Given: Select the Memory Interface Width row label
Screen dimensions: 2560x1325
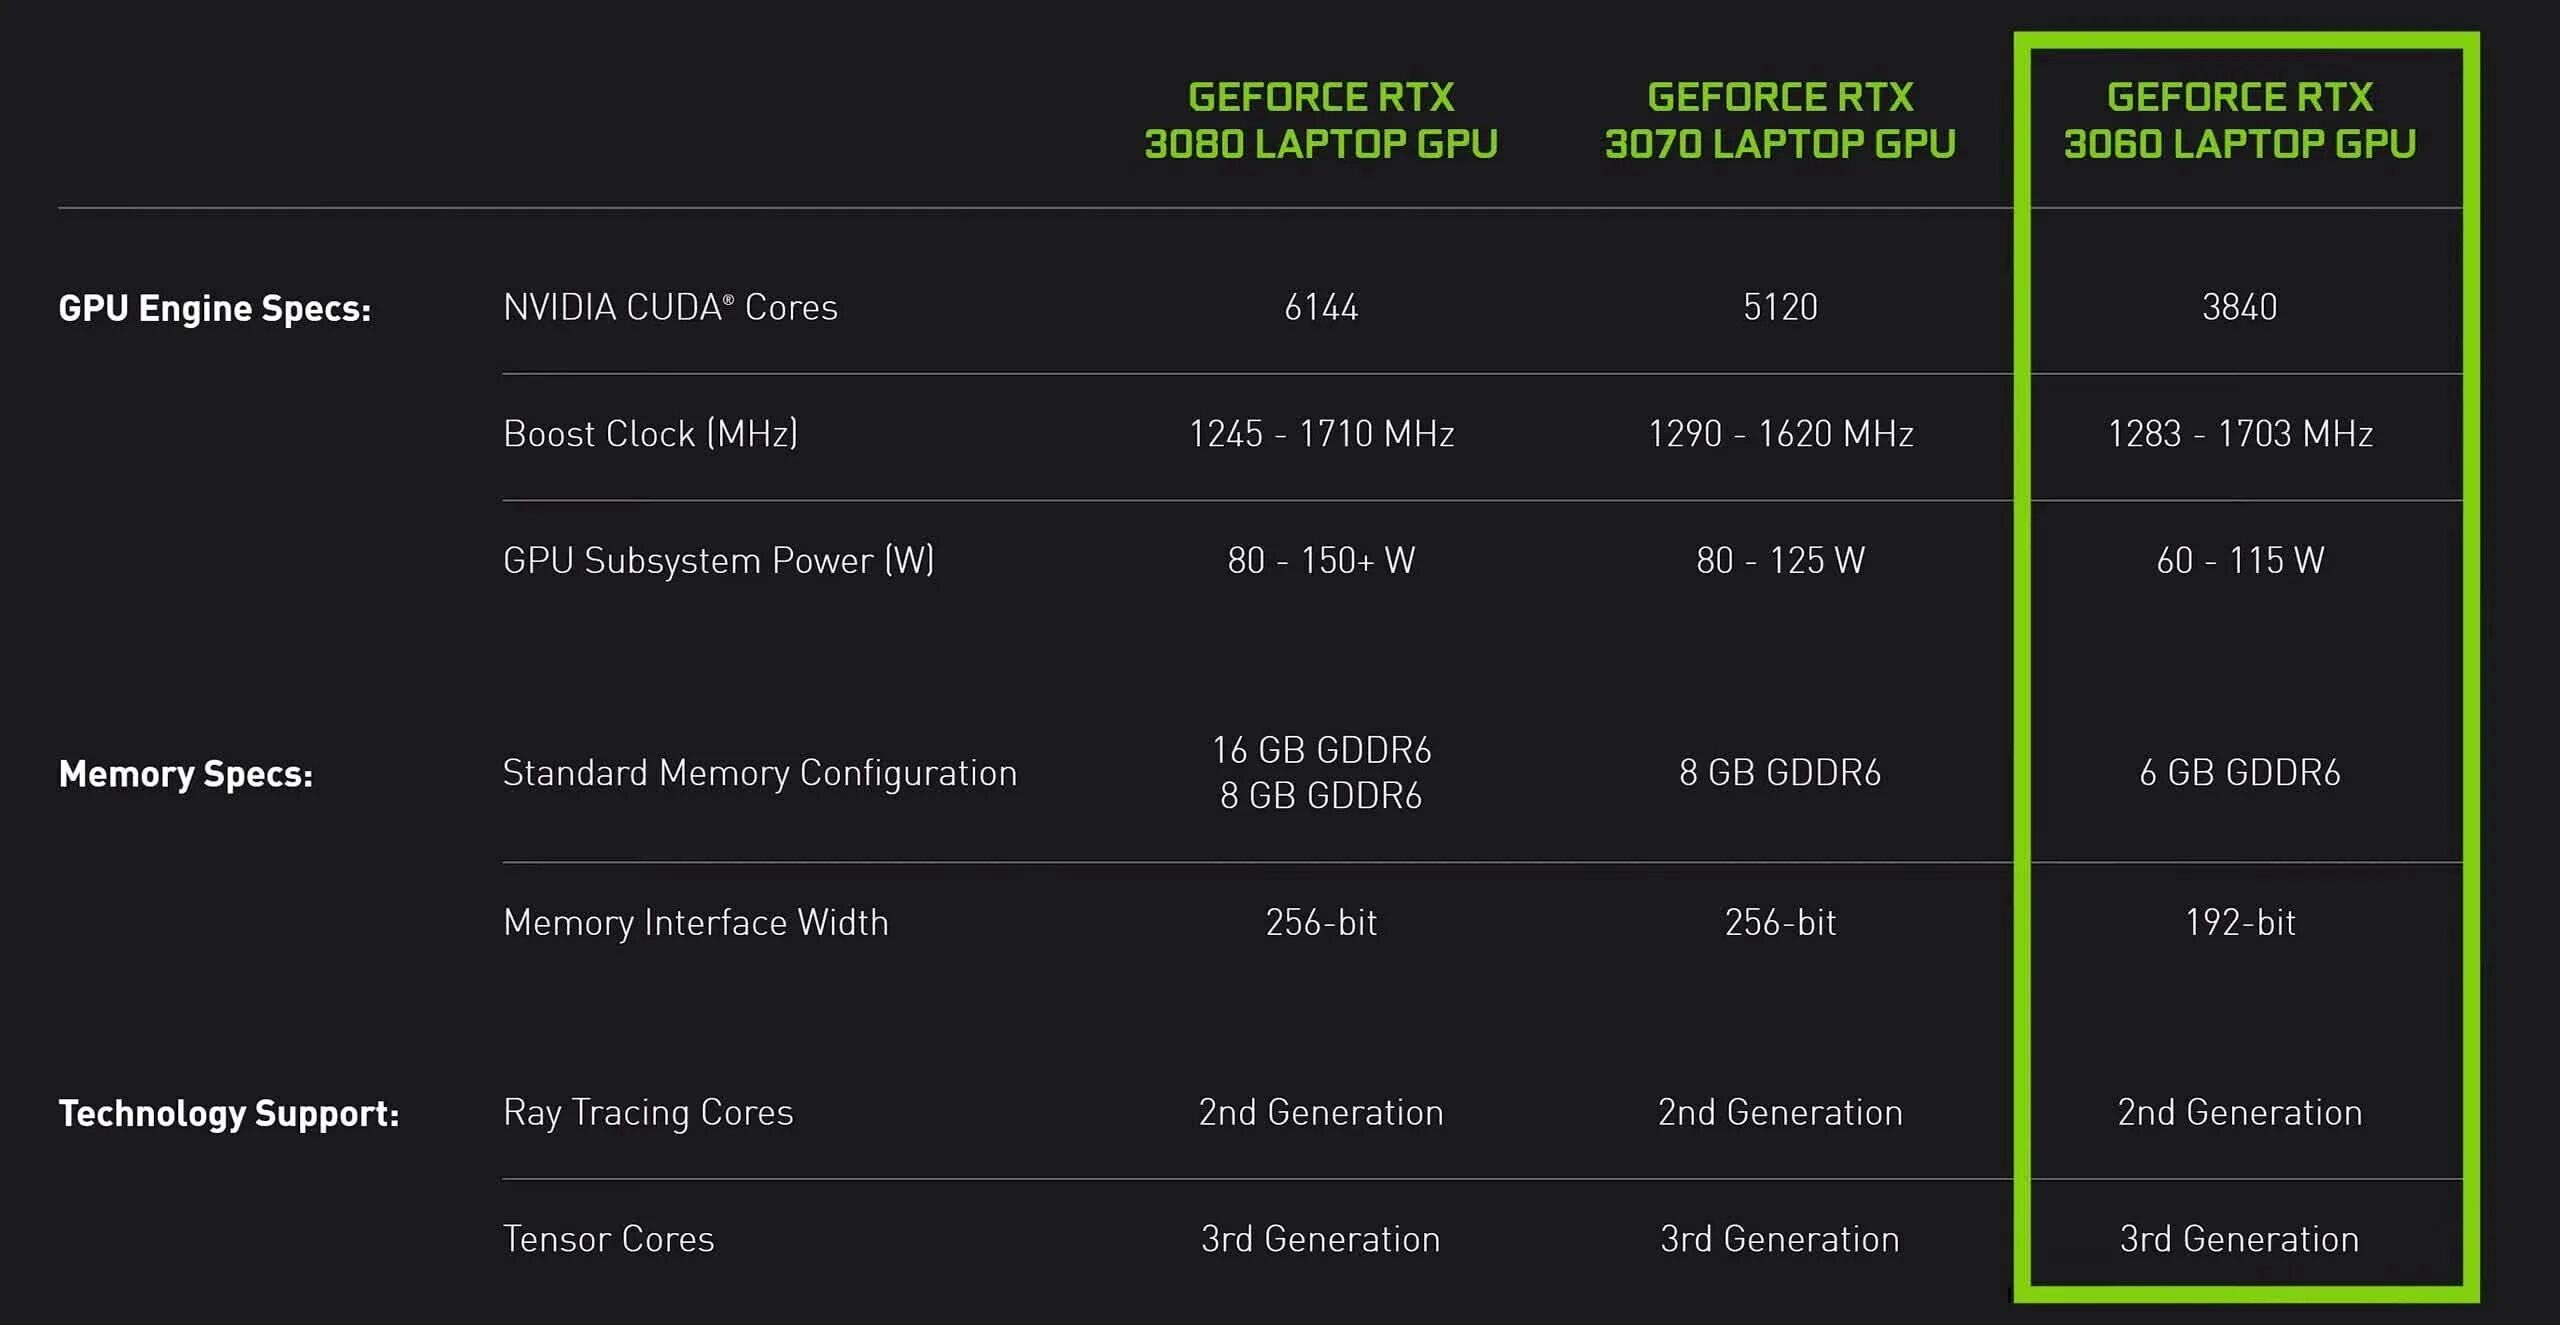Looking at the screenshot, I should (695, 922).
